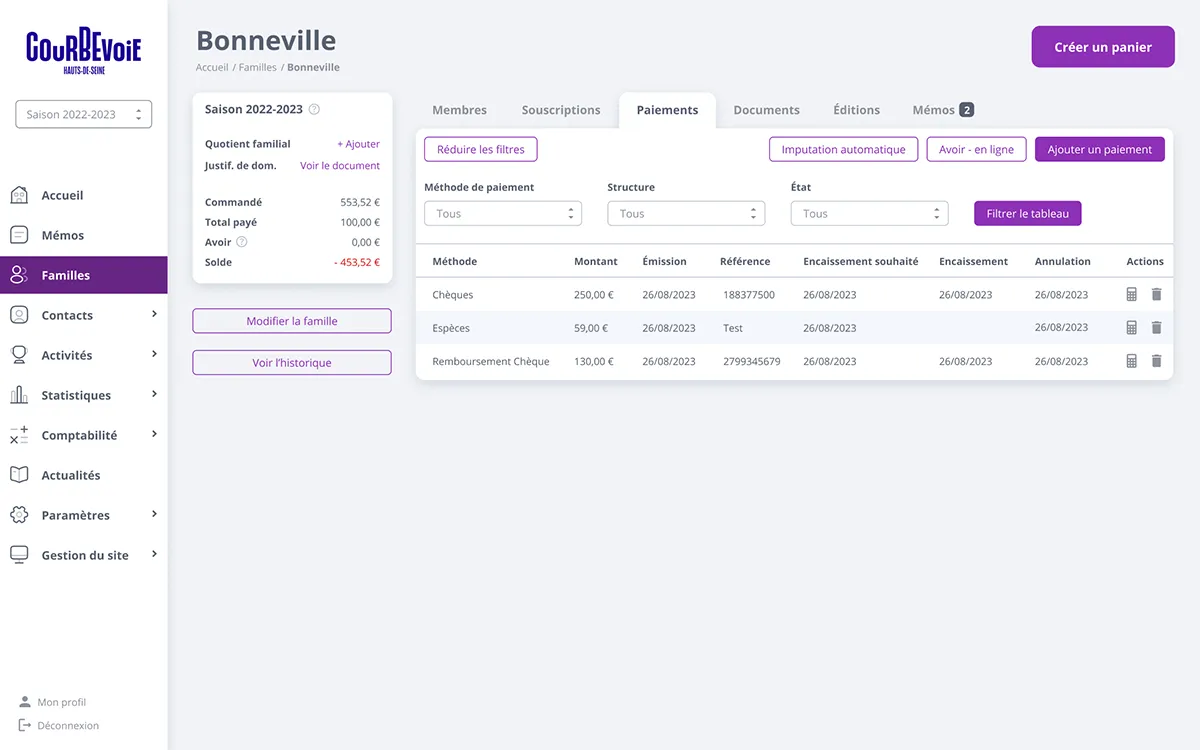This screenshot has height=750, width=1200.
Task: Open the Voir le document link
Action: click(x=340, y=166)
